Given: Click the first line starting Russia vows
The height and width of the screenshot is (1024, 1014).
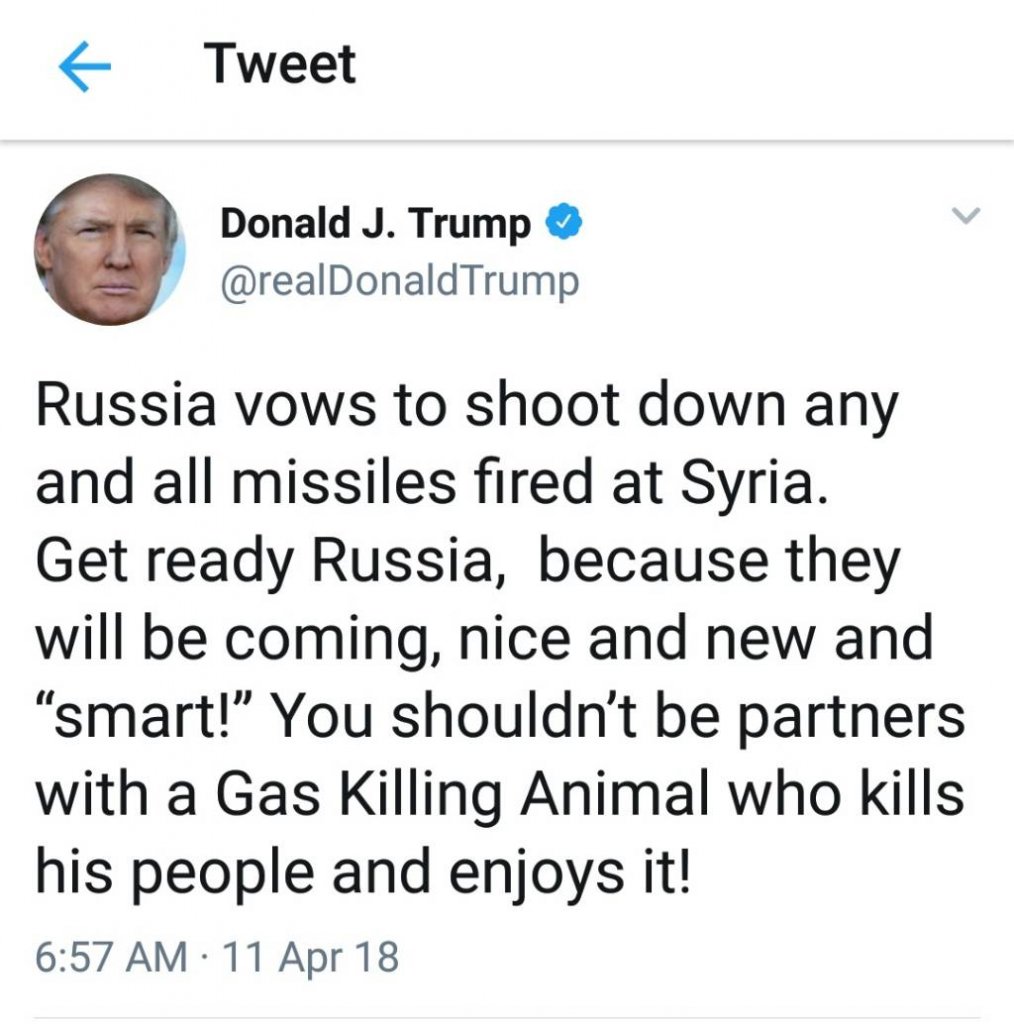Looking at the screenshot, I should pos(467,406).
